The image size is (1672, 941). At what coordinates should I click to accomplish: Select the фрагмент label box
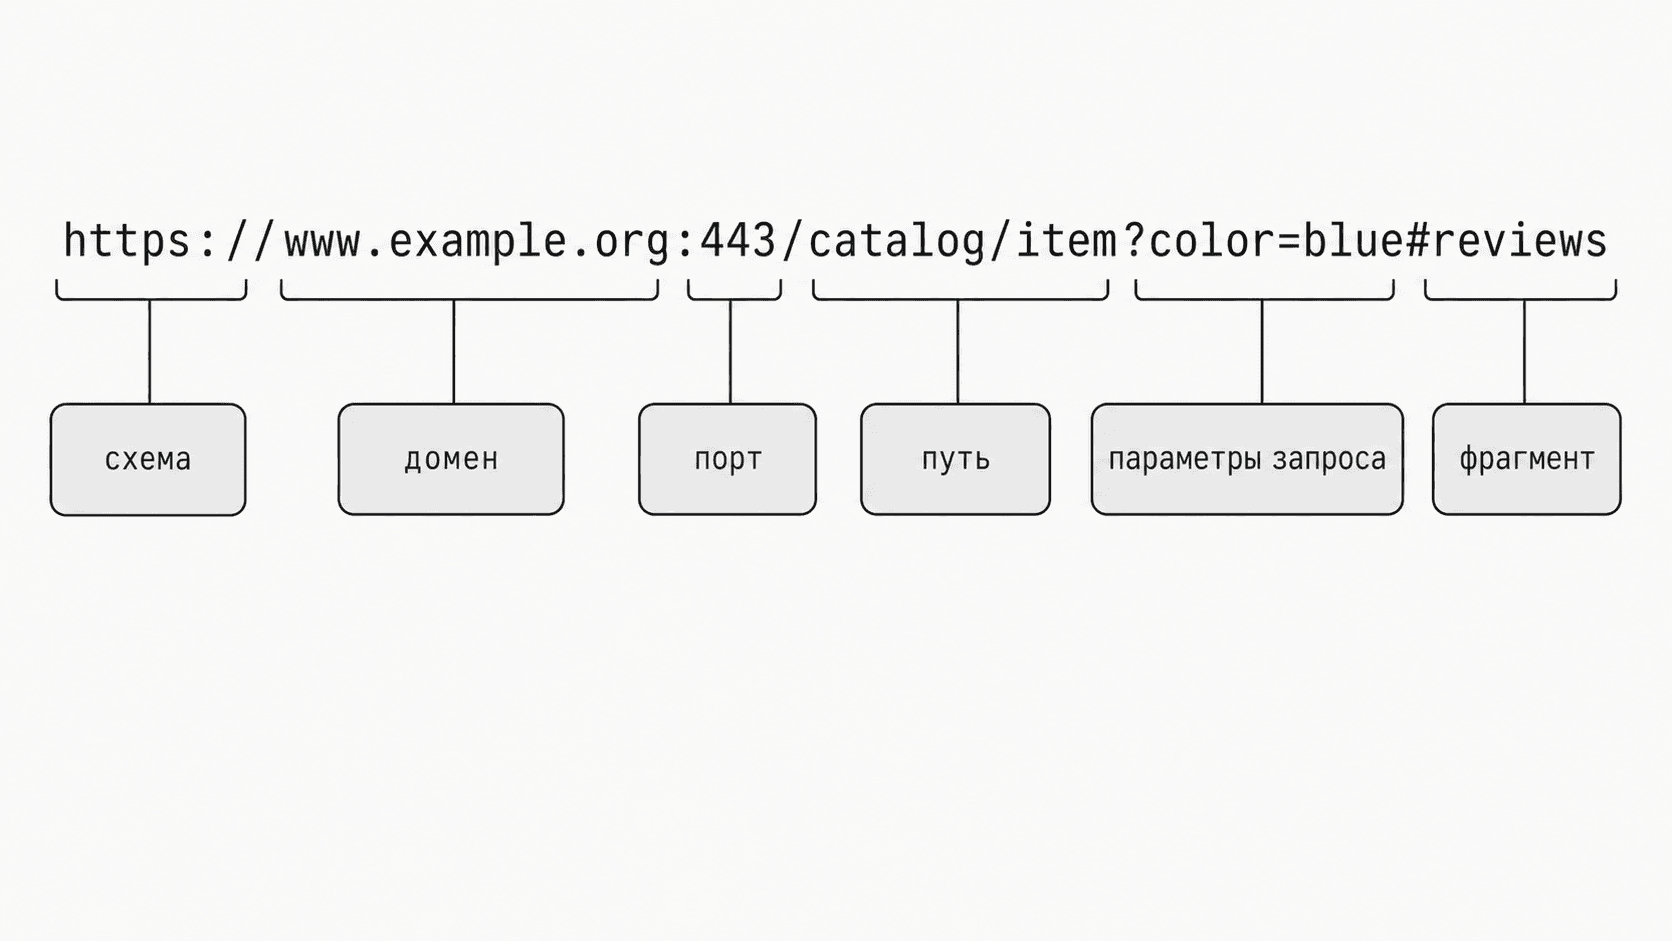tap(1527, 460)
